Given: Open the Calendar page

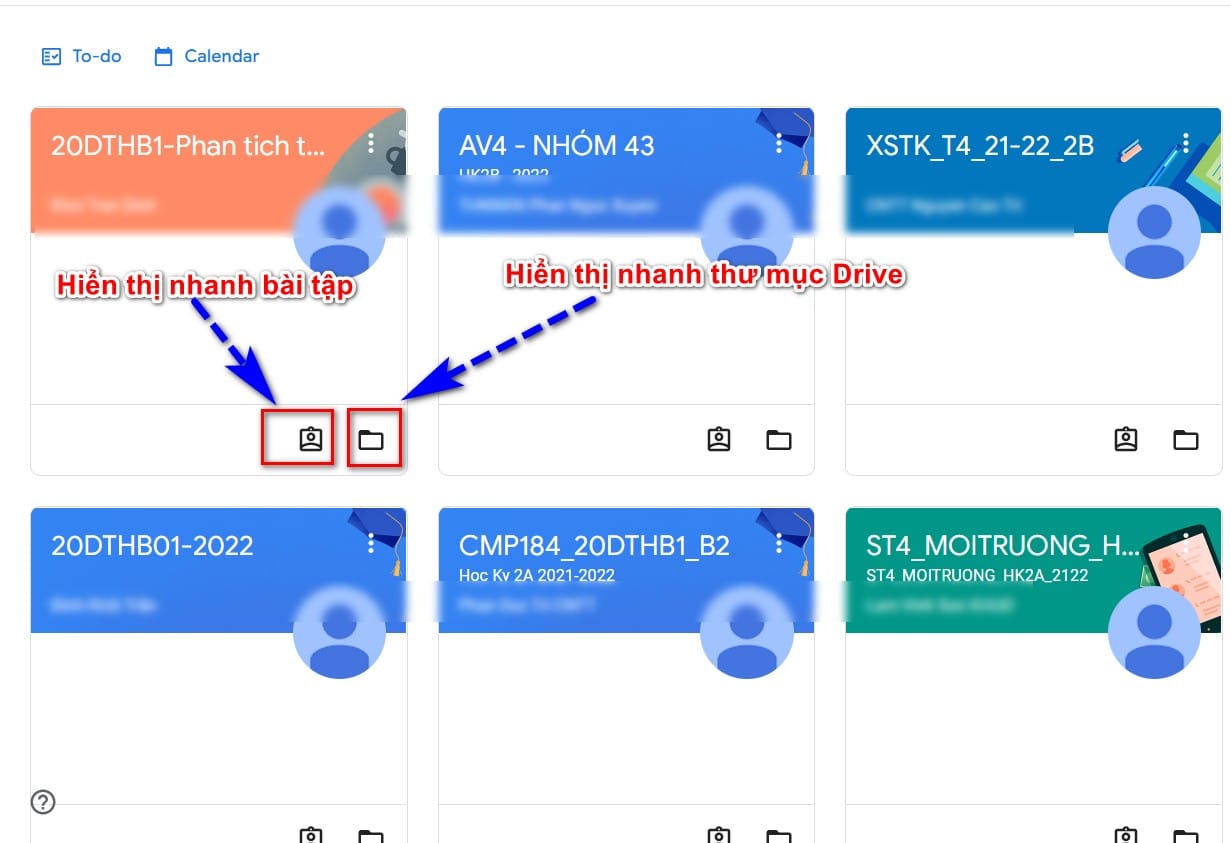Looking at the screenshot, I should point(207,56).
